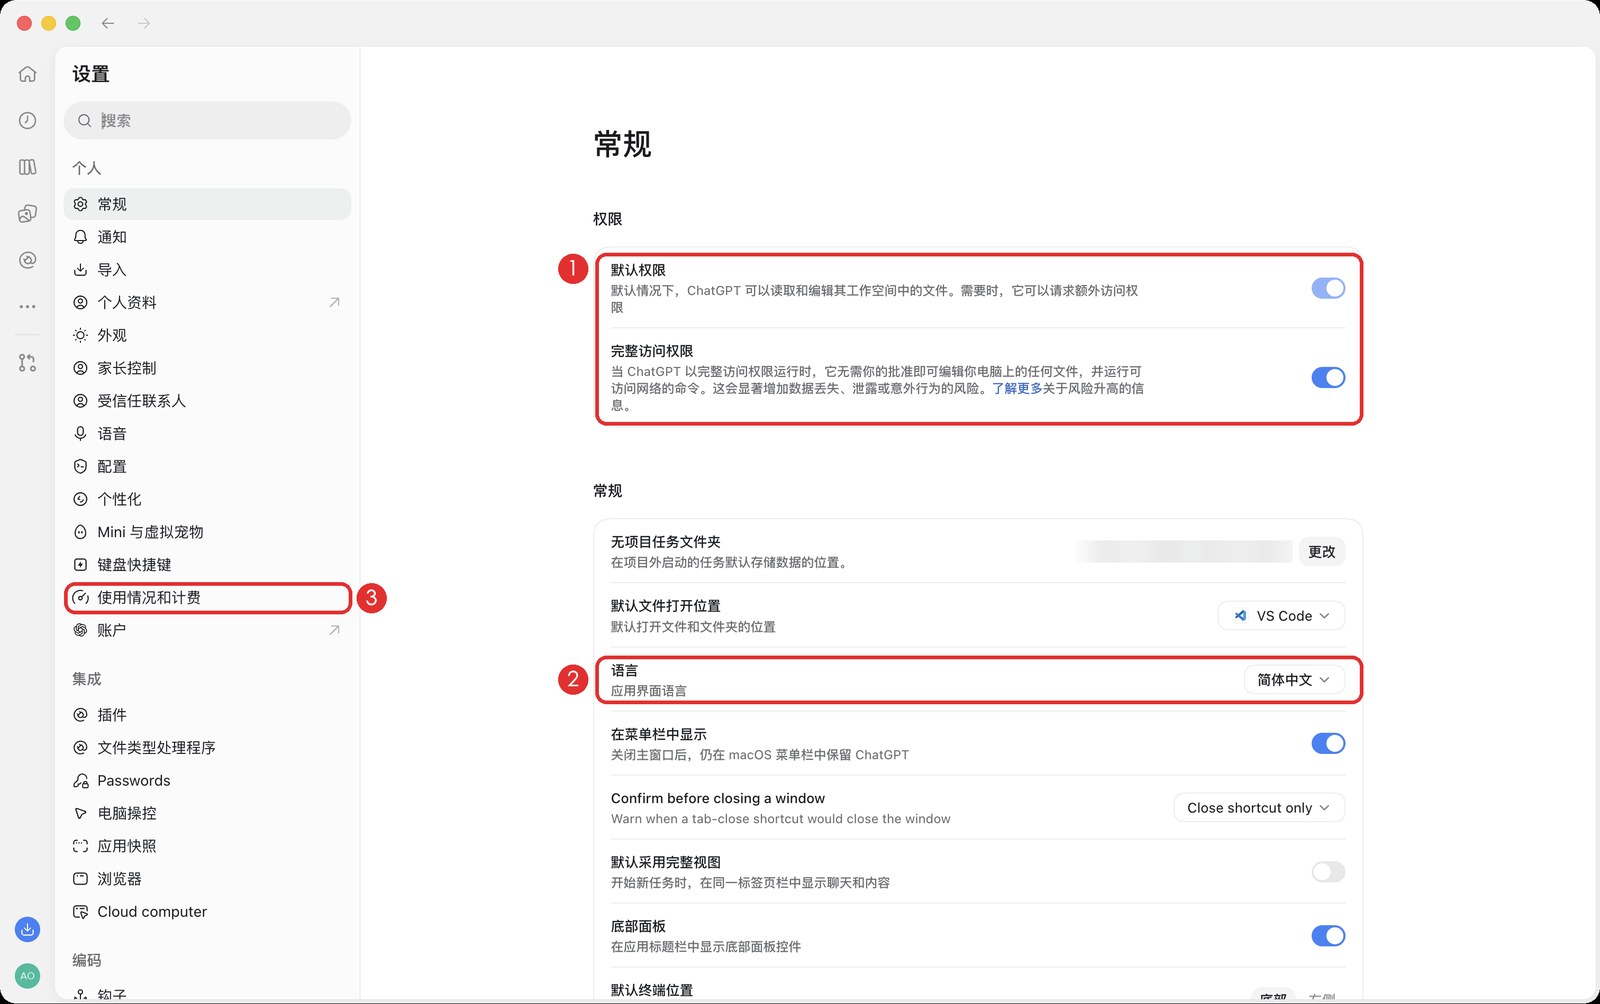The width and height of the screenshot is (1600, 1004).
Task: Open 使用情况和计费 settings page
Action: 208,598
